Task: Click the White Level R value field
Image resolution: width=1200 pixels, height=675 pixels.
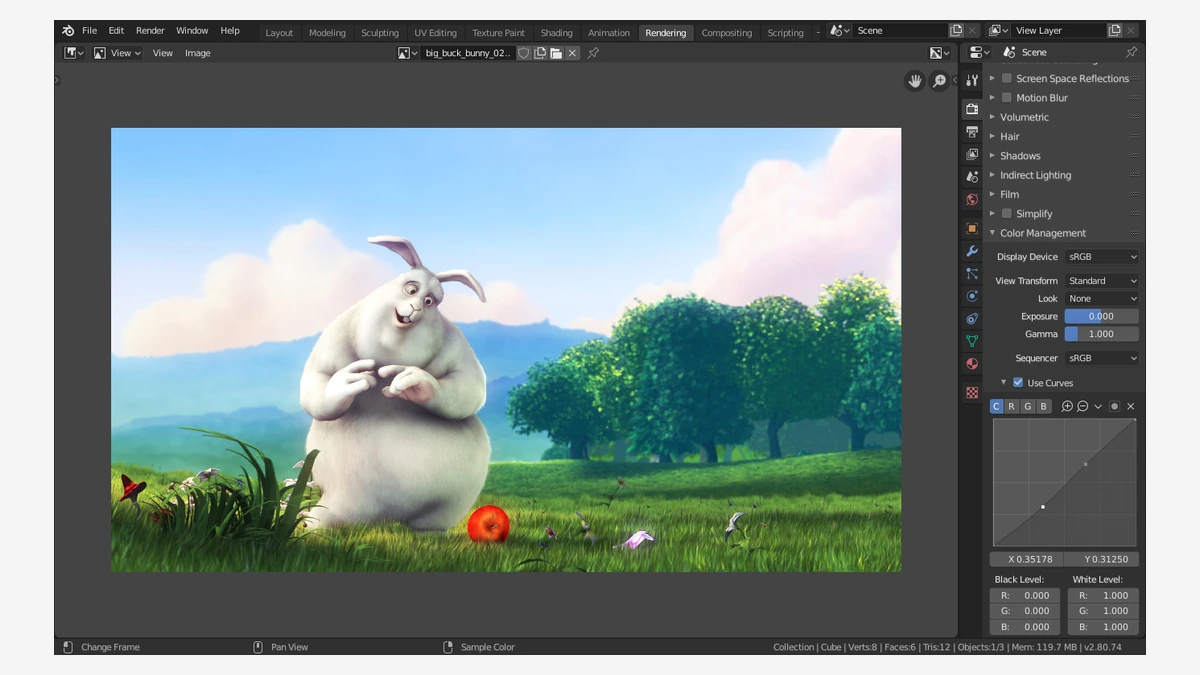Action: 1103,595
